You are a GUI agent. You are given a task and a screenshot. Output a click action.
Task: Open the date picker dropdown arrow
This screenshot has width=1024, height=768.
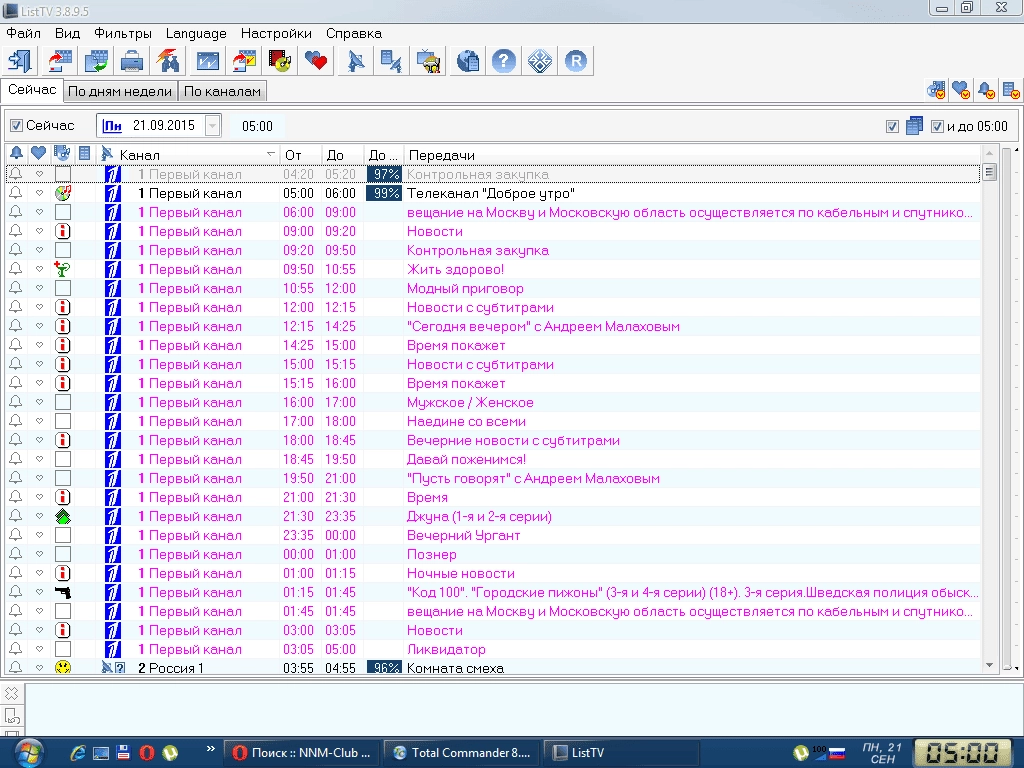click(x=212, y=125)
